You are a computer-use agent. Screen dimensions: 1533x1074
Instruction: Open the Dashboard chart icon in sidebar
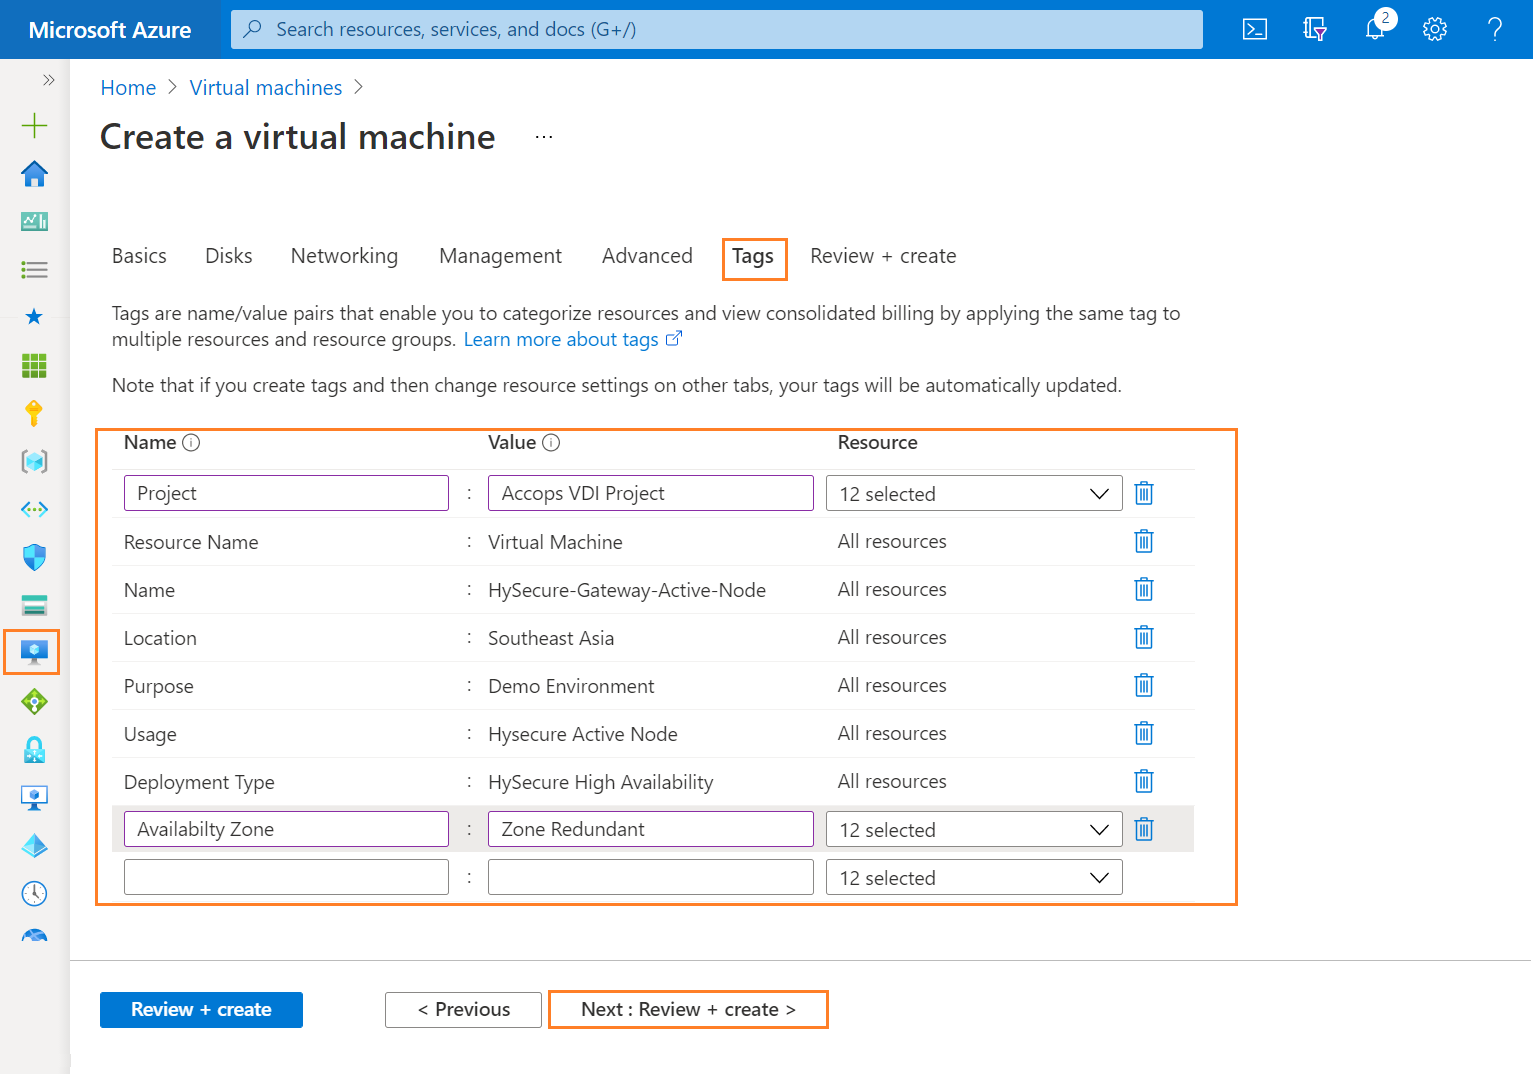[x=34, y=221]
